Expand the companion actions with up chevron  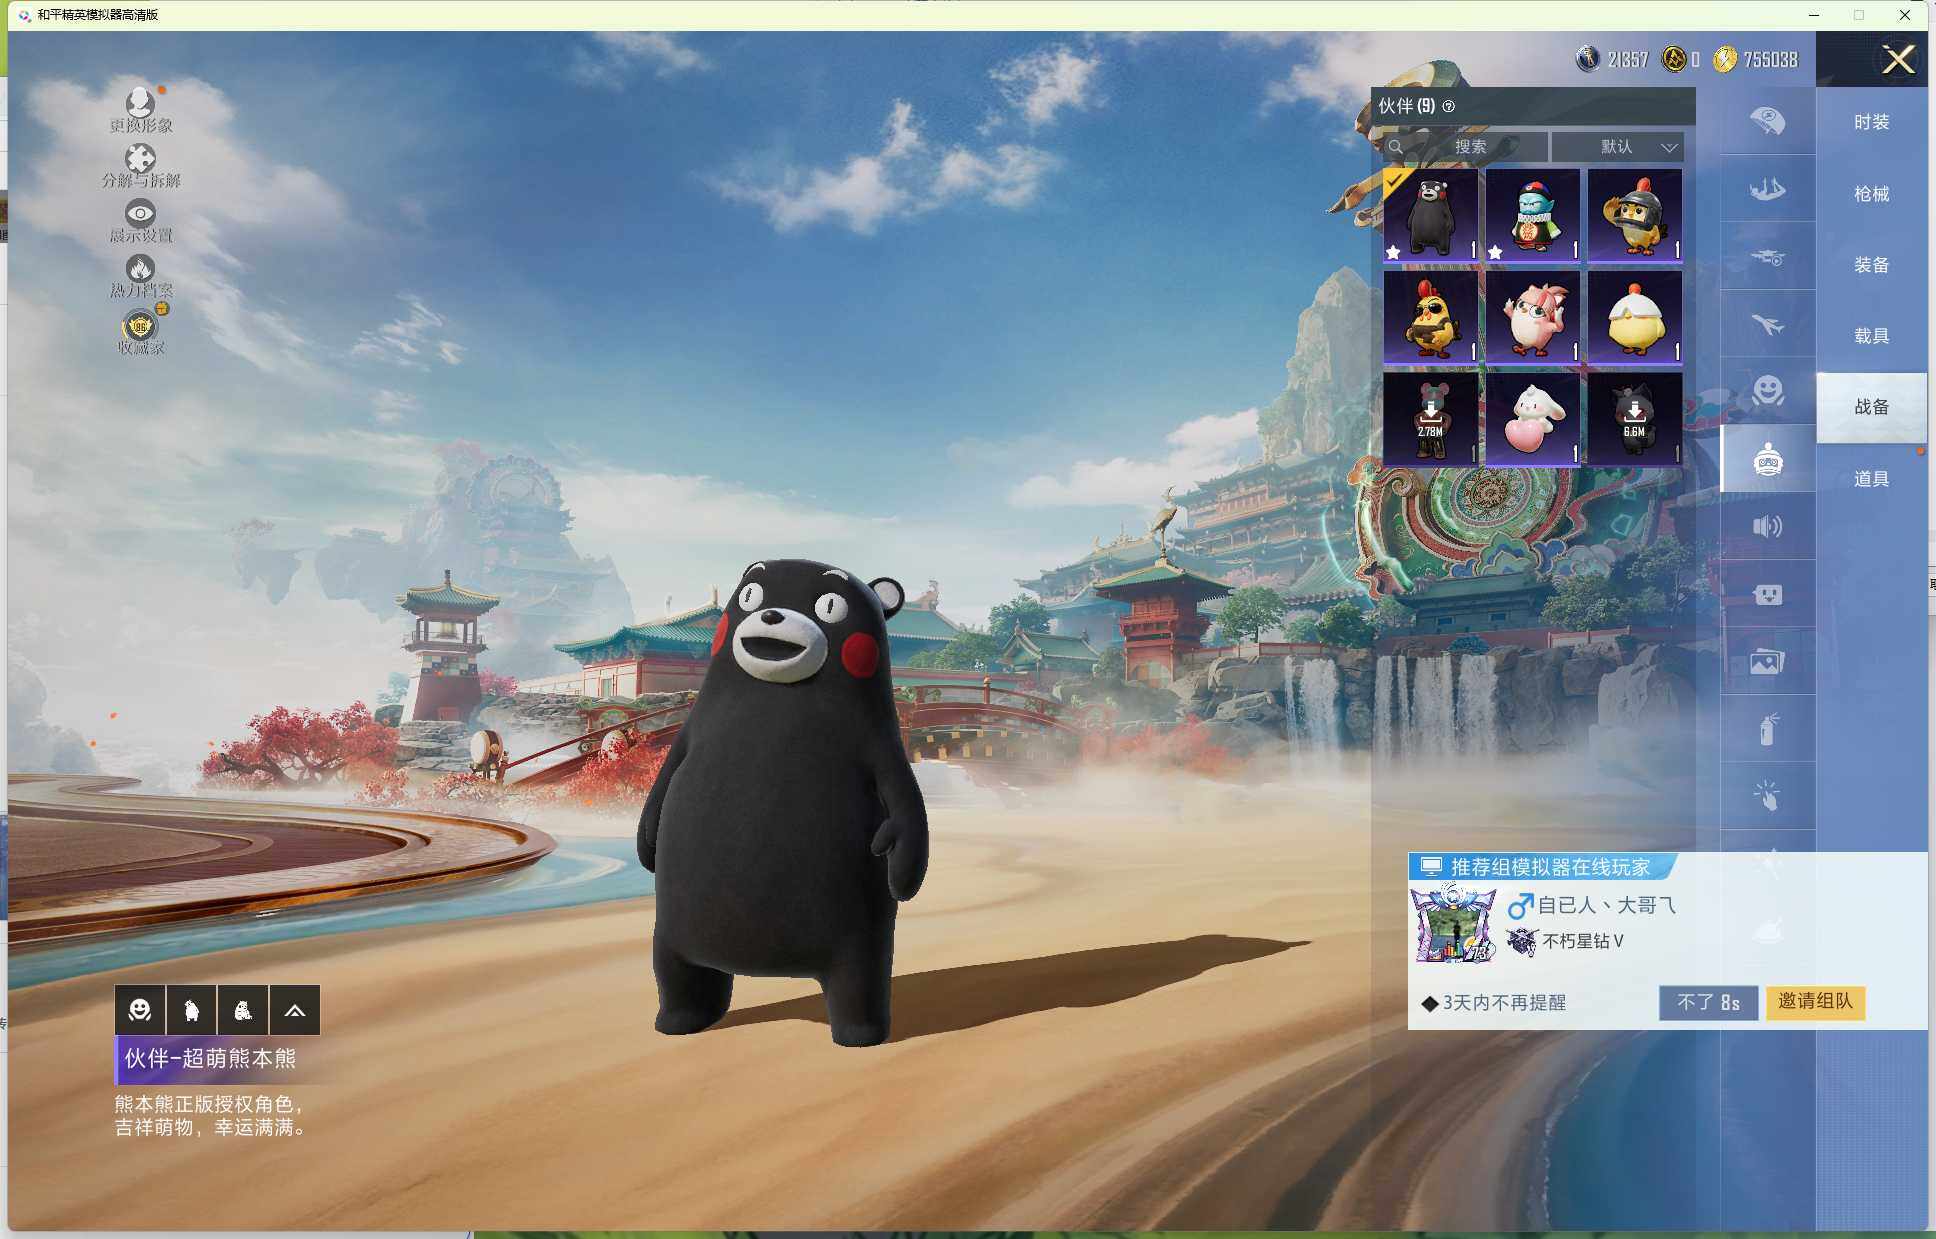(x=295, y=1010)
